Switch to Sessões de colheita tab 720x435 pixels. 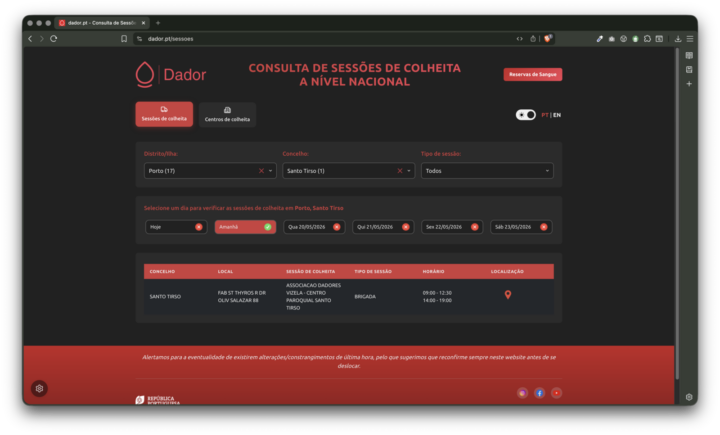point(164,114)
